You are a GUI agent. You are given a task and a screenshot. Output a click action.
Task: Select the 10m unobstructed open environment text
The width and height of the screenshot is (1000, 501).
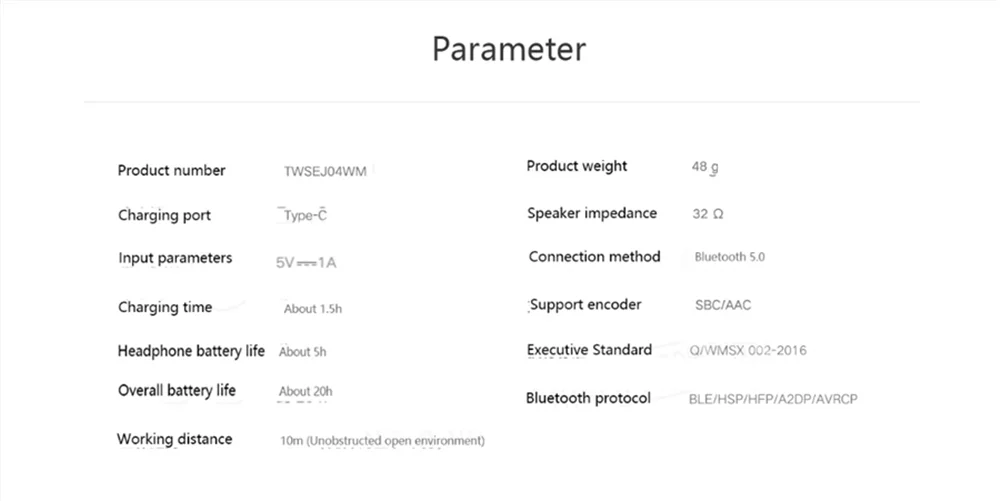click(x=383, y=440)
